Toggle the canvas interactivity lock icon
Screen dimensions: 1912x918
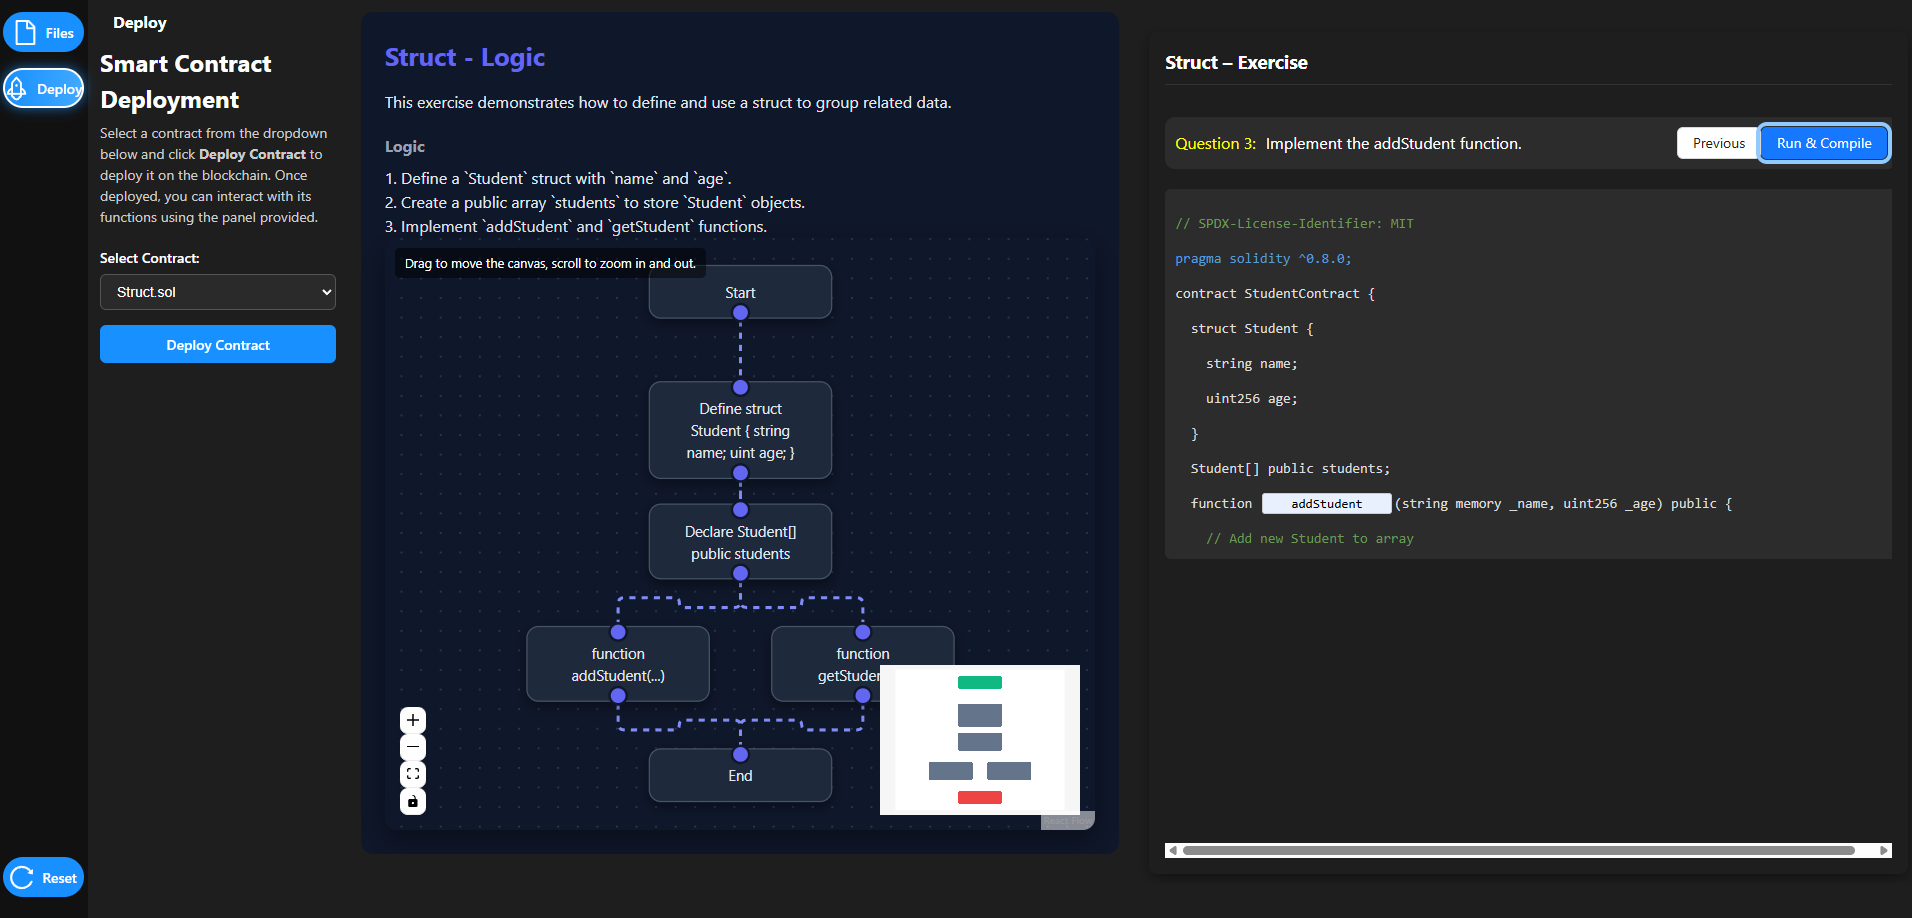click(413, 801)
